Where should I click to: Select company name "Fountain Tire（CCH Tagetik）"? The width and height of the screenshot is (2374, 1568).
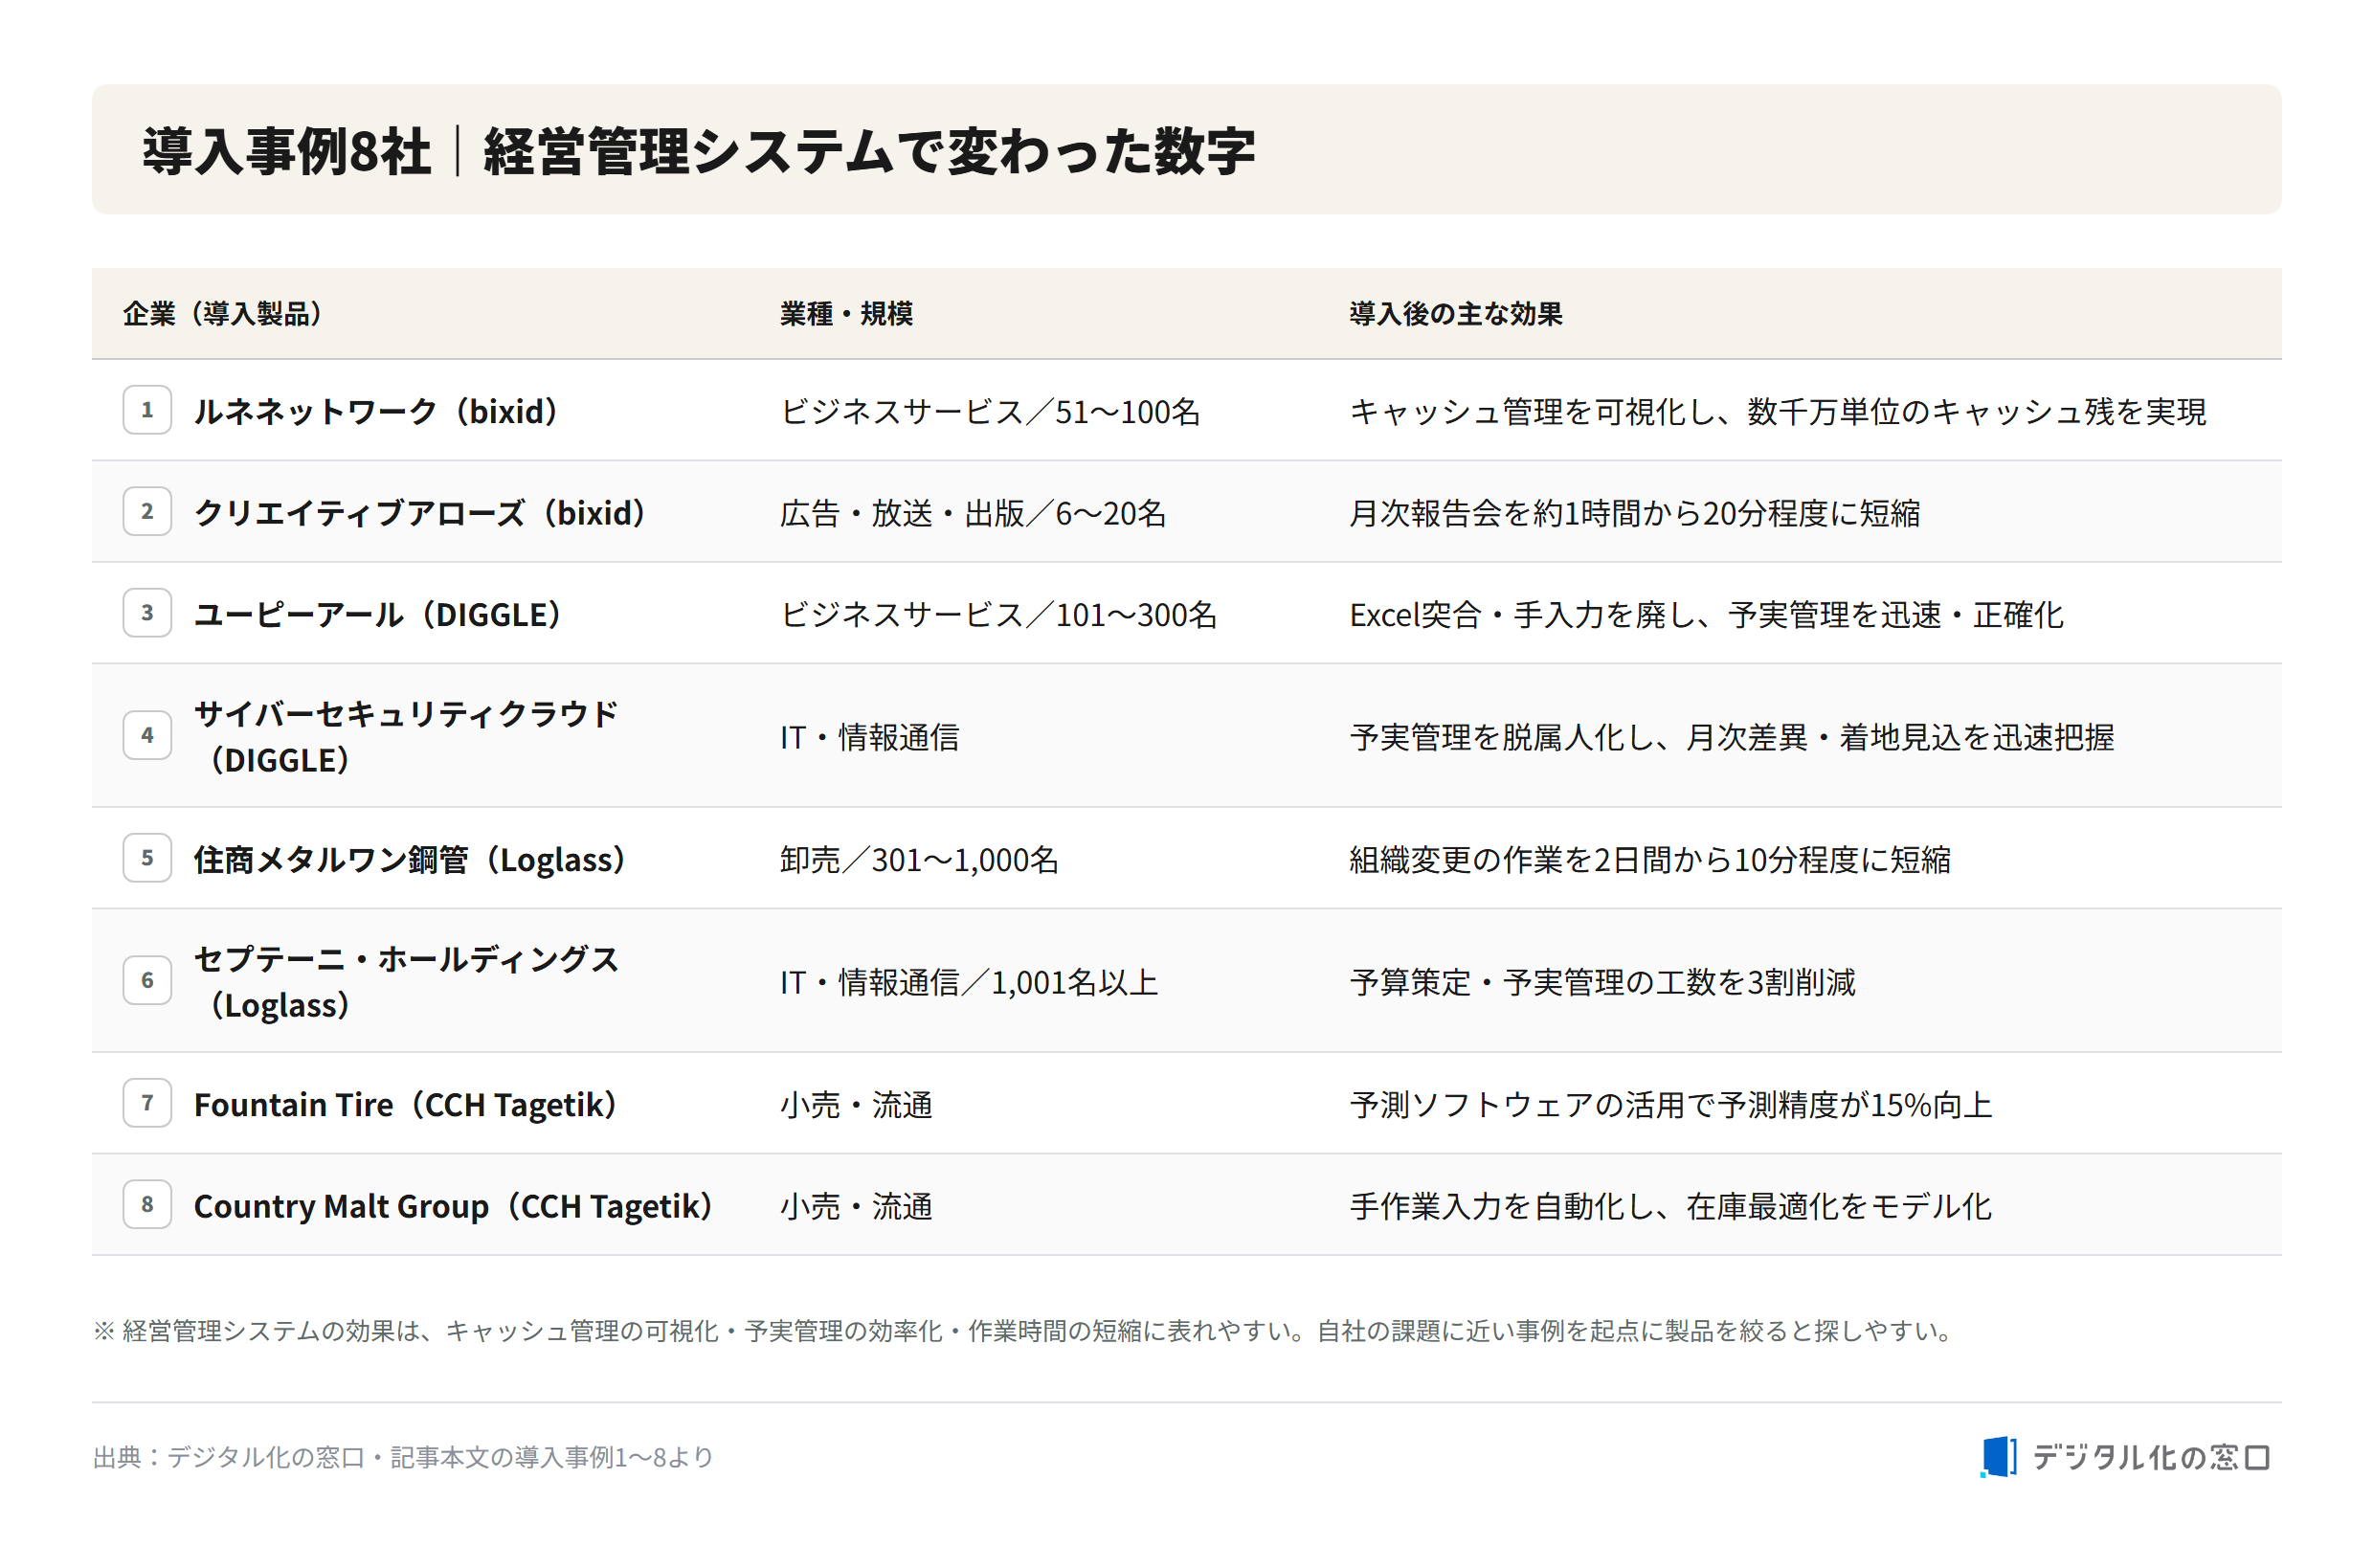(405, 1104)
